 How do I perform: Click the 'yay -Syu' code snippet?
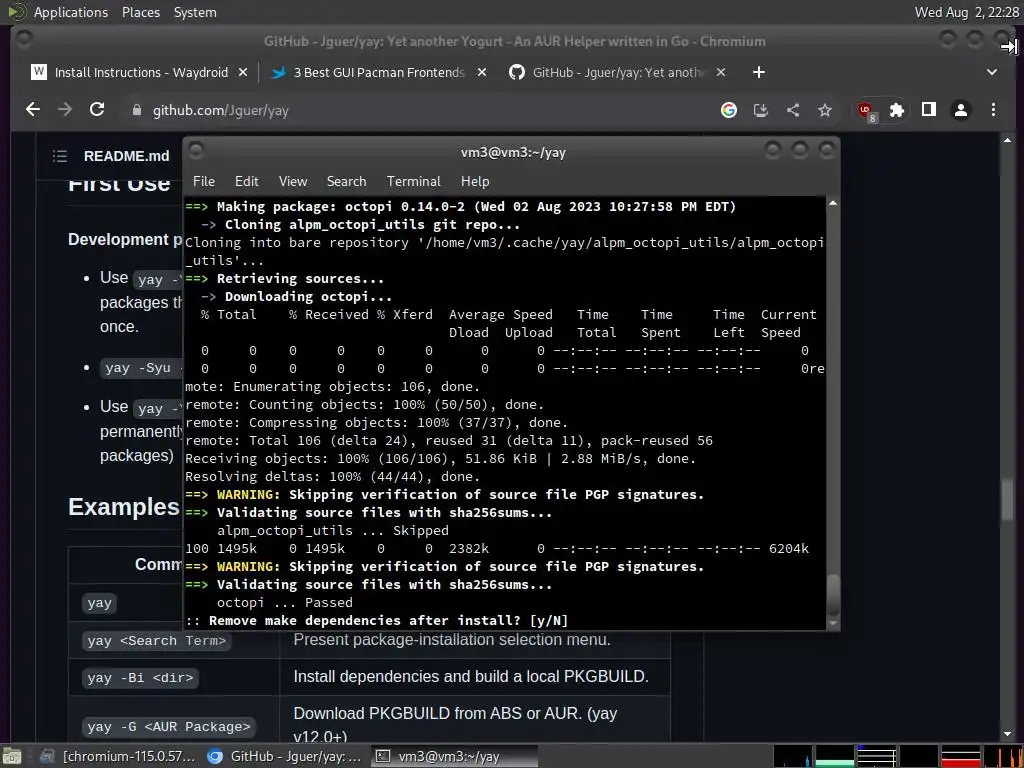click(138, 368)
